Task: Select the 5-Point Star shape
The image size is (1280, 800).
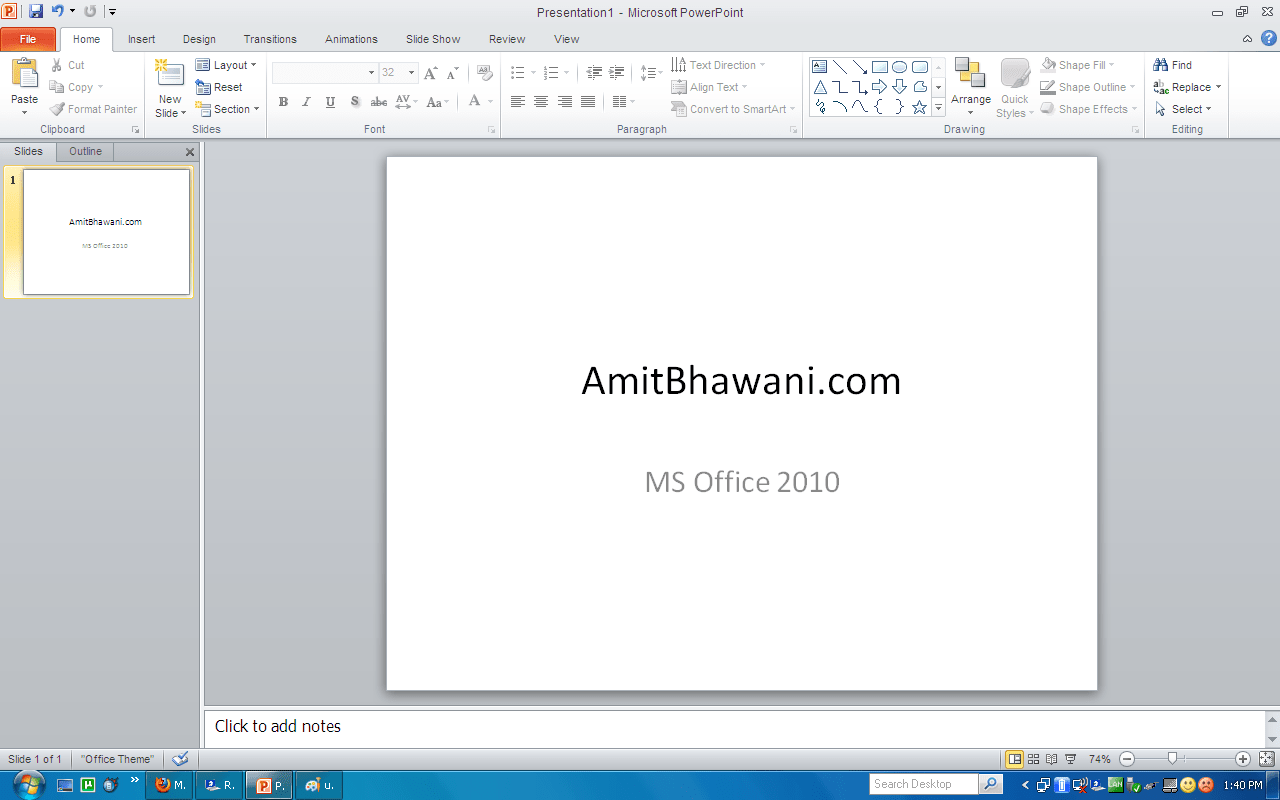Action: click(920, 107)
